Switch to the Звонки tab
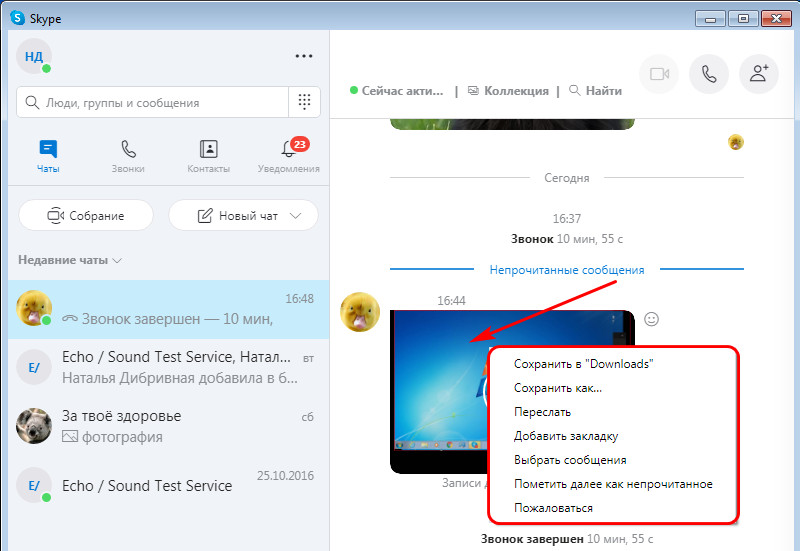Screen dimensions: 800x551 click(128, 157)
